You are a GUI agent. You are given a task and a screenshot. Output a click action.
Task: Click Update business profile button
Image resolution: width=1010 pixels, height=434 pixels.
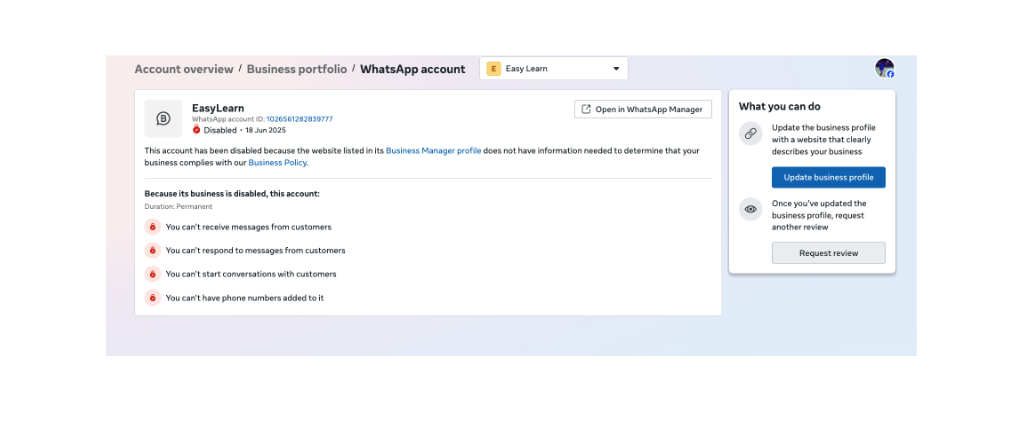click(828, 177)
